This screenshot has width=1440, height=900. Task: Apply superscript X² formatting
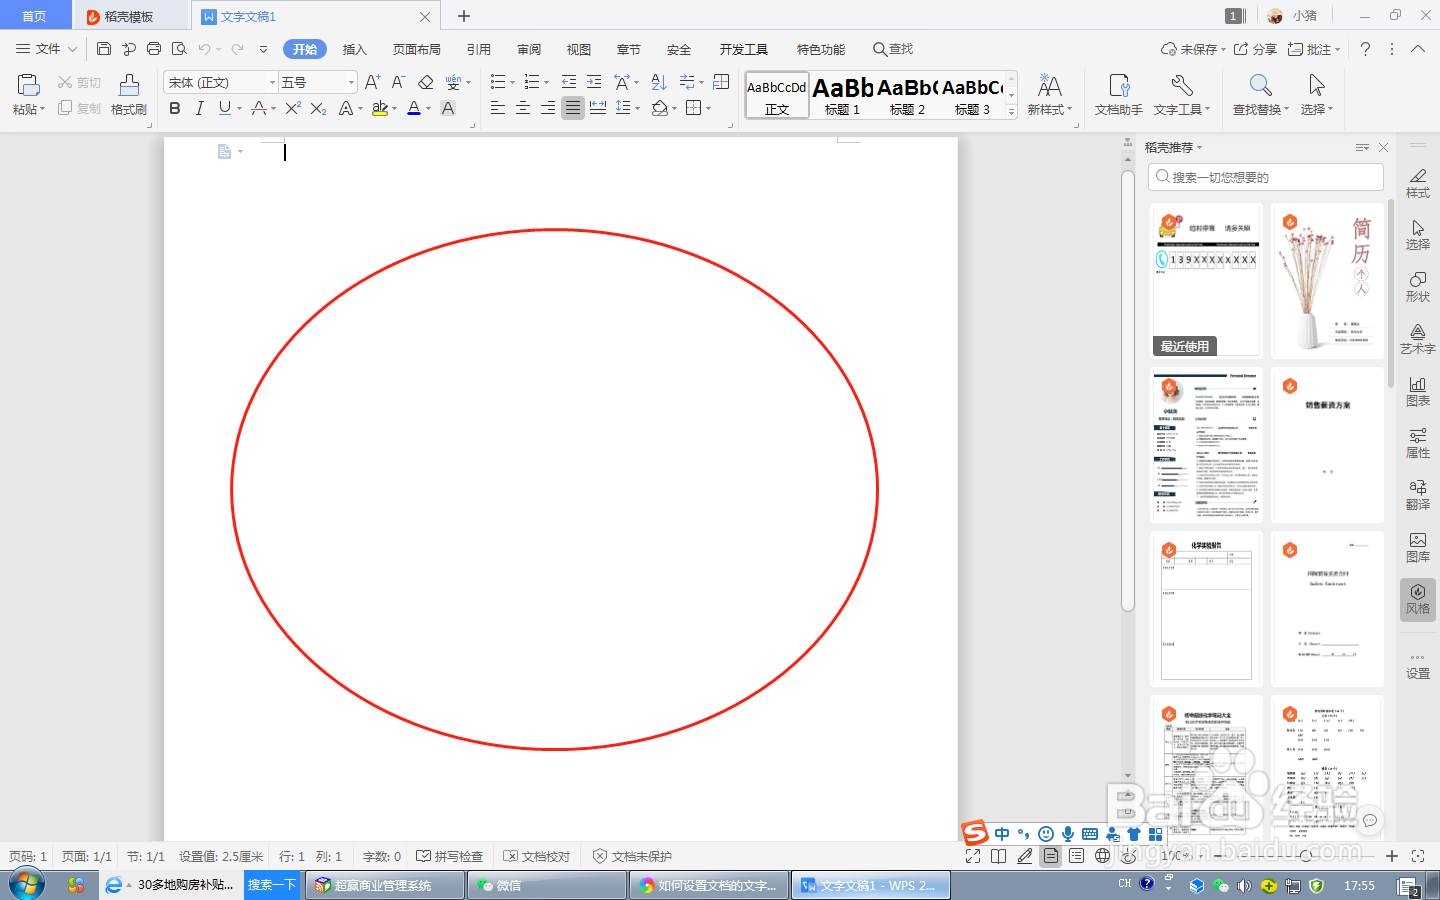tap(293, 108)
